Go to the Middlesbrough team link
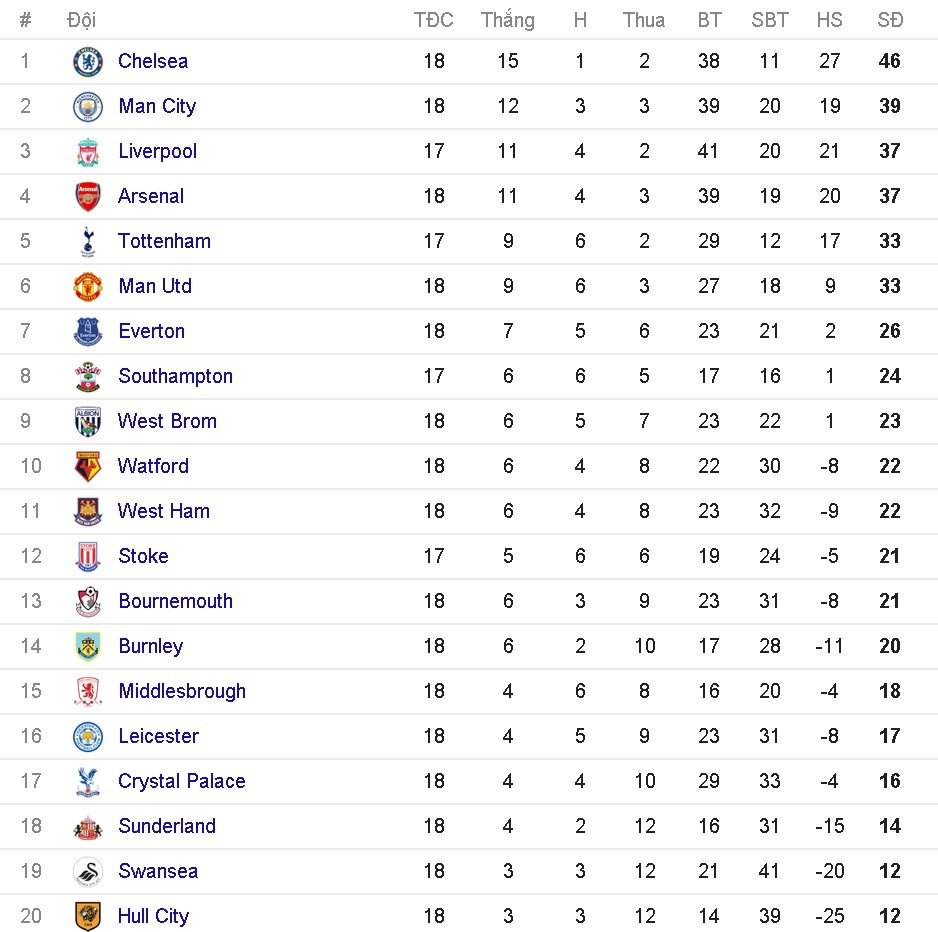 click(x=181, y=691)
